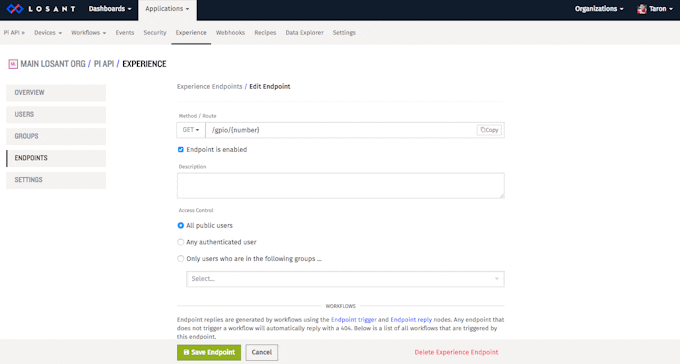The width and height of the screenshot is (680, 364).
Task: Open Overview in the sidebar
Action: (x=56, y=93)
